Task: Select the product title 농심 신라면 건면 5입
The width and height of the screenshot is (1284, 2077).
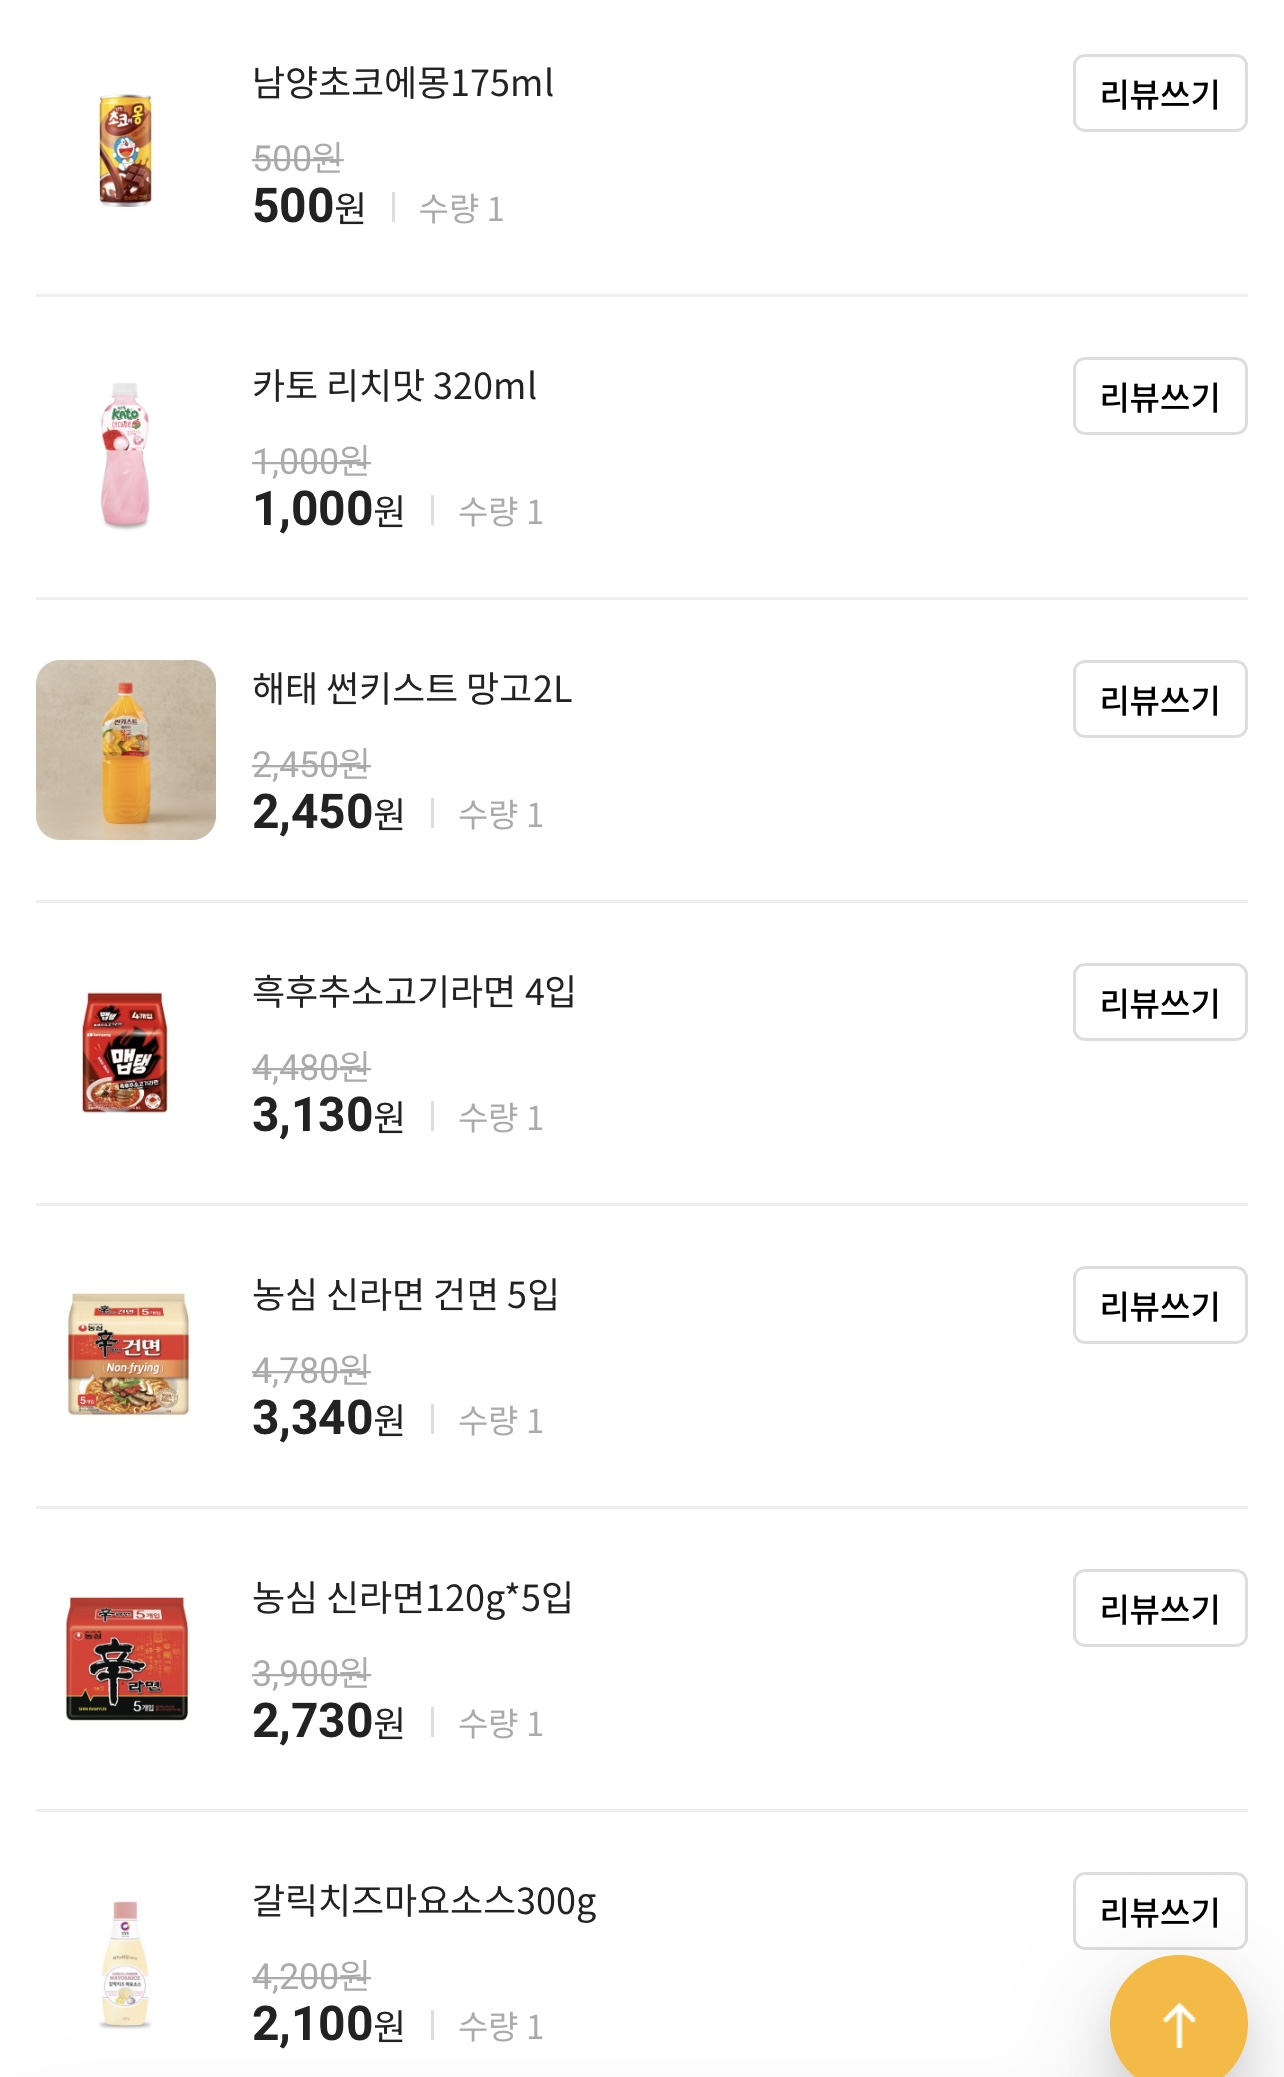Action: pos(405,1295)
